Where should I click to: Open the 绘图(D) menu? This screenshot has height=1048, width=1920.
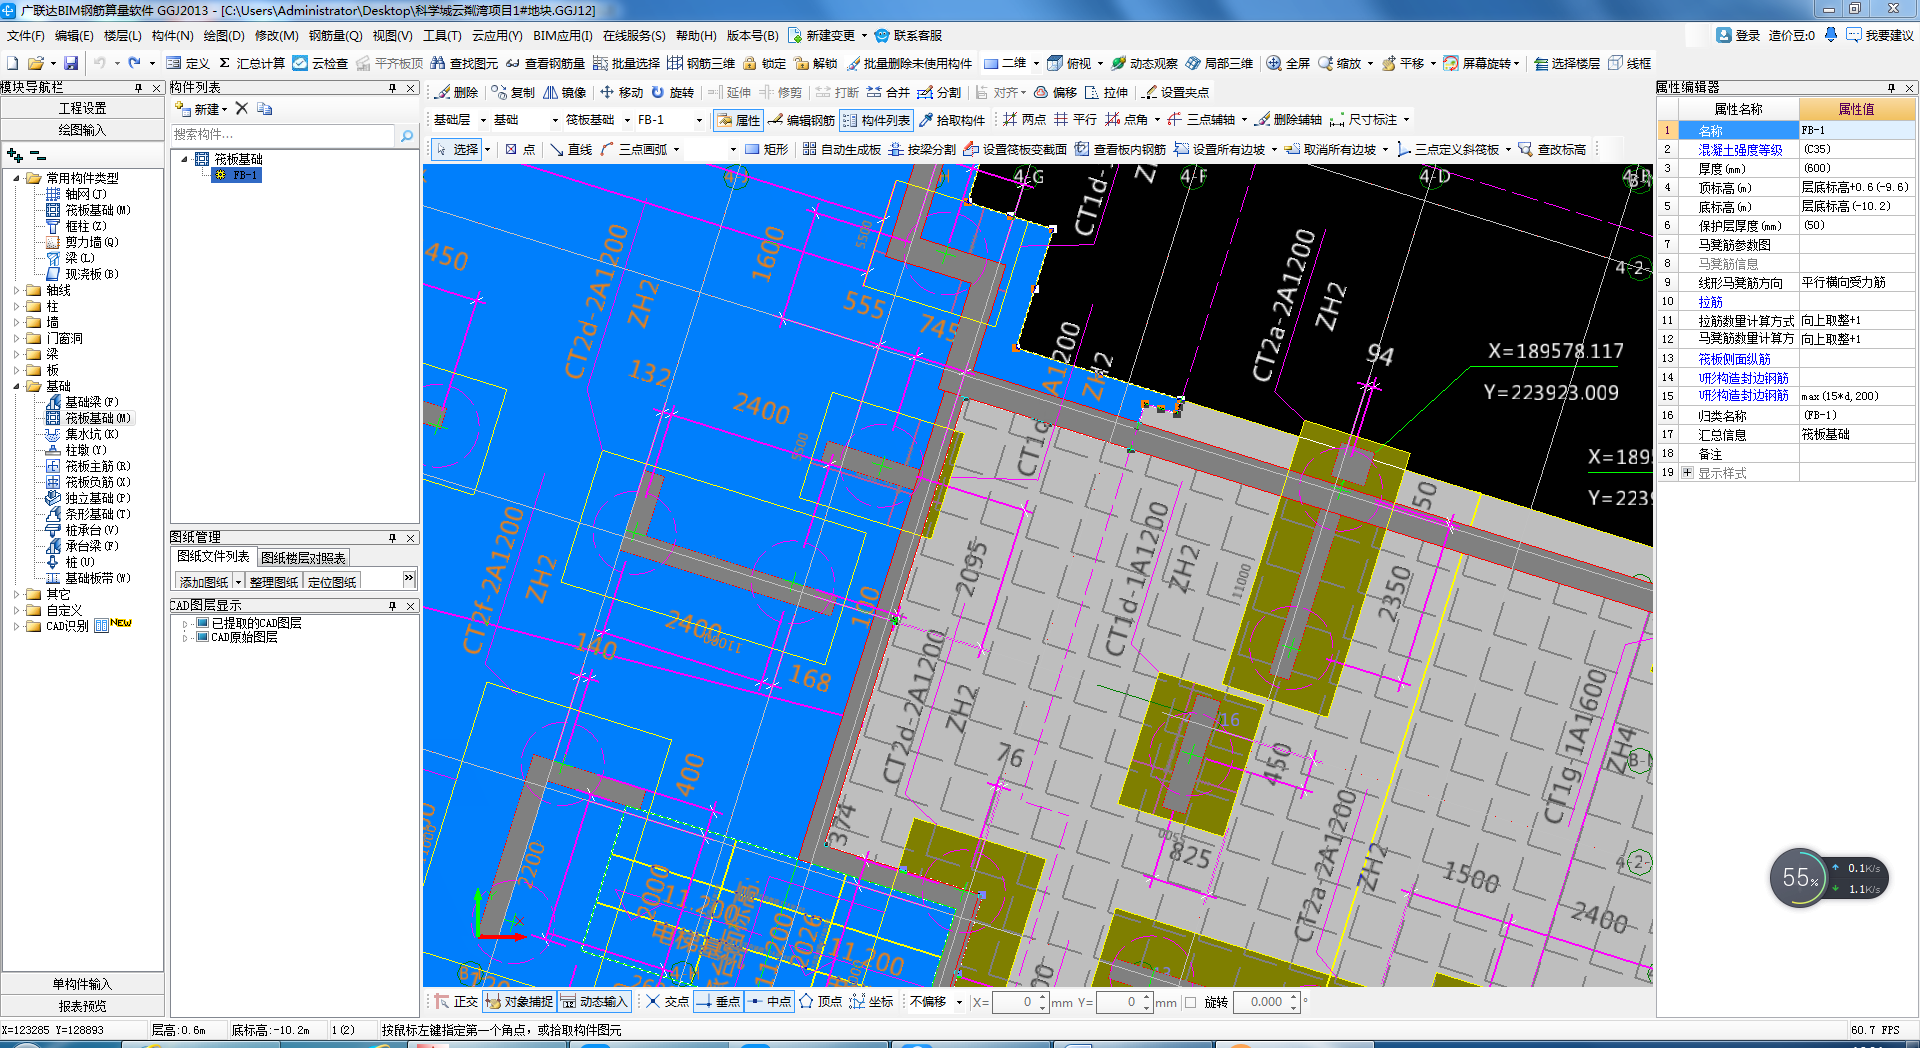pyautogui.click(x=224, y=35)
